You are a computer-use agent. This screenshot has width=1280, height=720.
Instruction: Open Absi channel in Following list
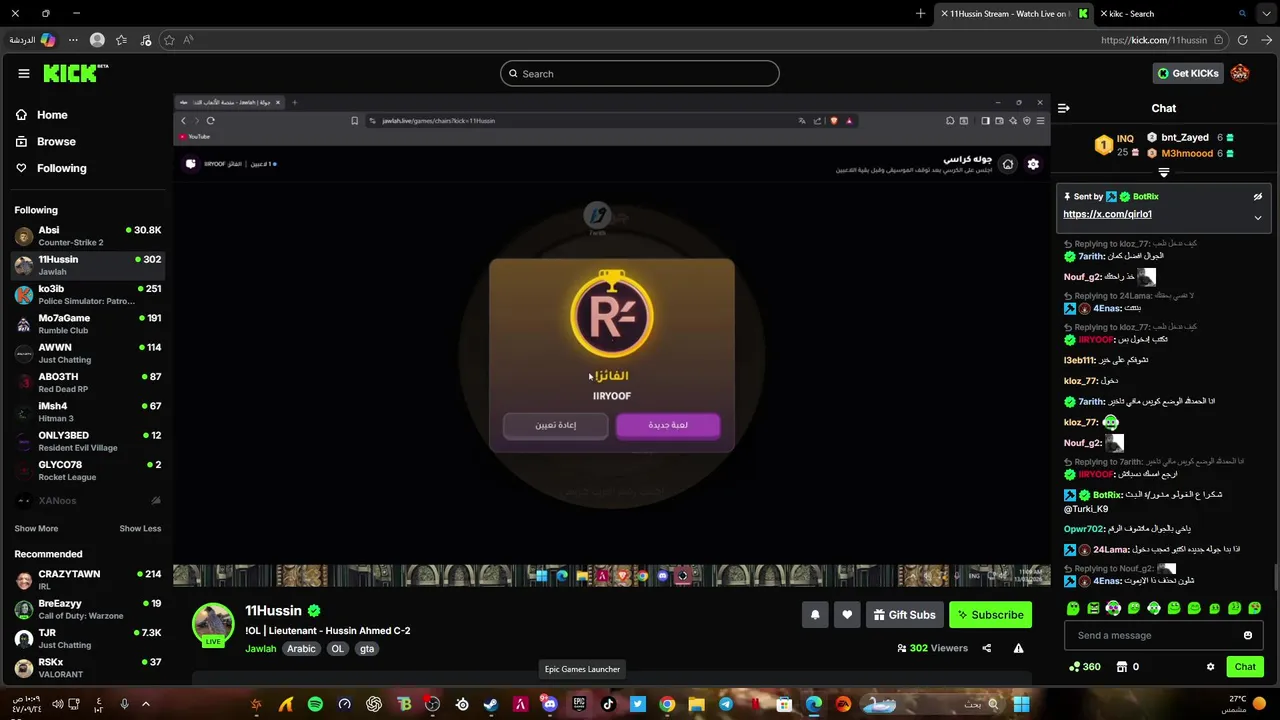(88, 236)
